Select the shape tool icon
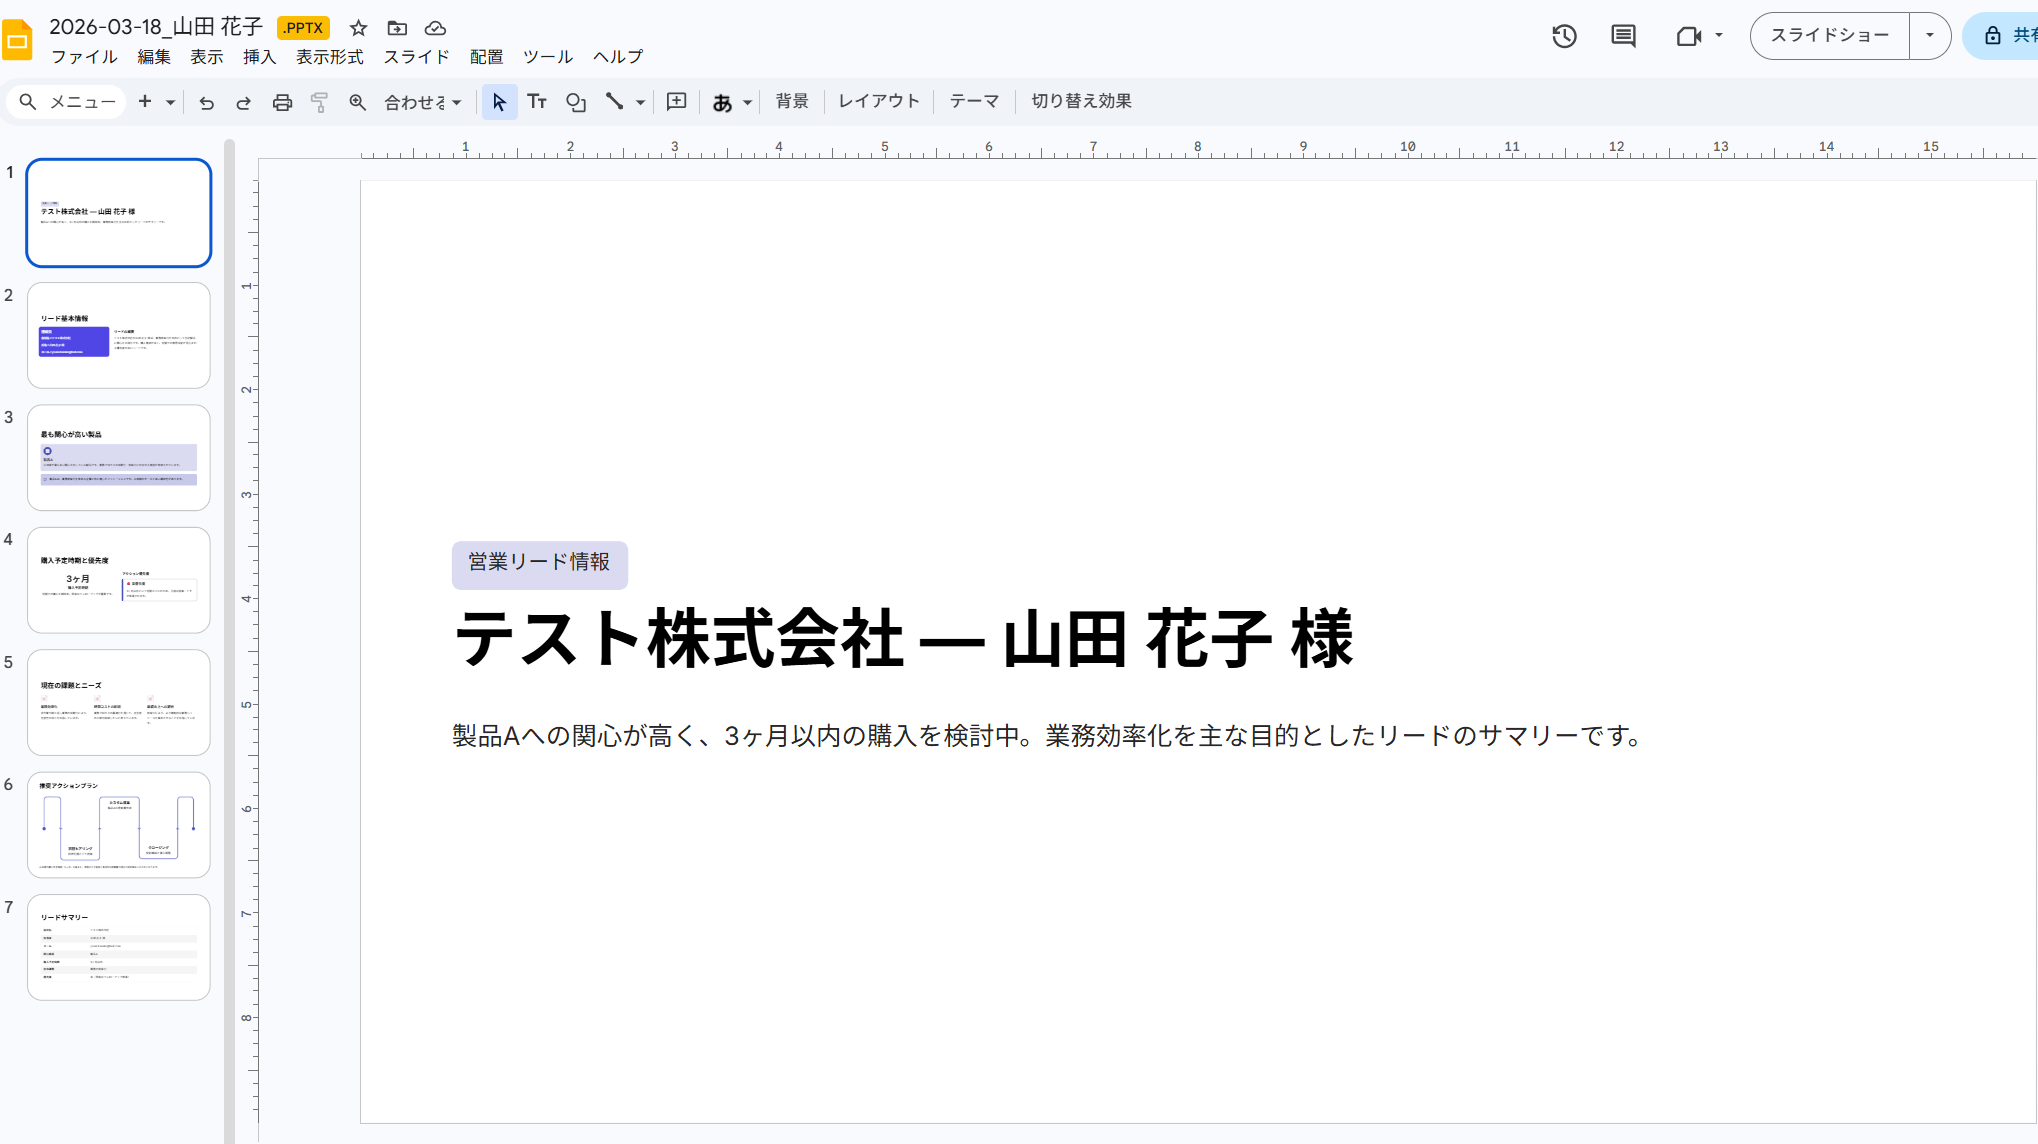2038x1144 pixels. click(x=575, y=102)
